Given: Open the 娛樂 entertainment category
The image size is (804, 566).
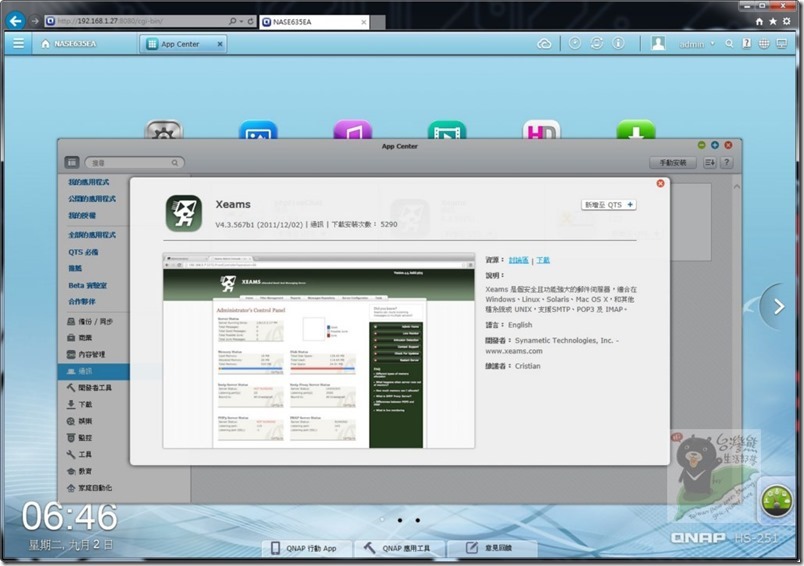Looking at the screenshot, I should click(79, 421).
